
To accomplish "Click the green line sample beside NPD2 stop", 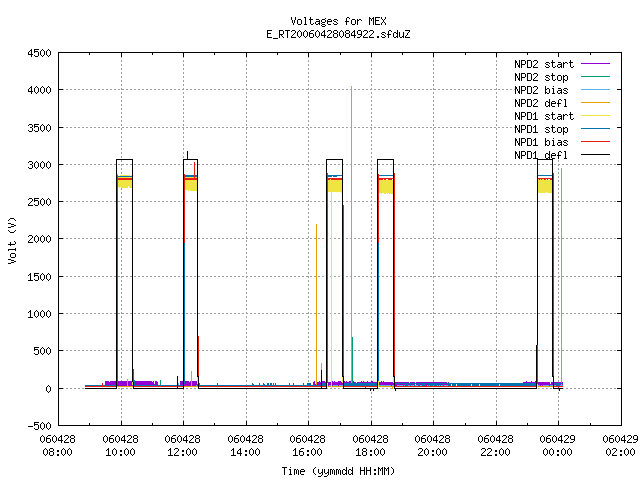I will tap(595, 76).
